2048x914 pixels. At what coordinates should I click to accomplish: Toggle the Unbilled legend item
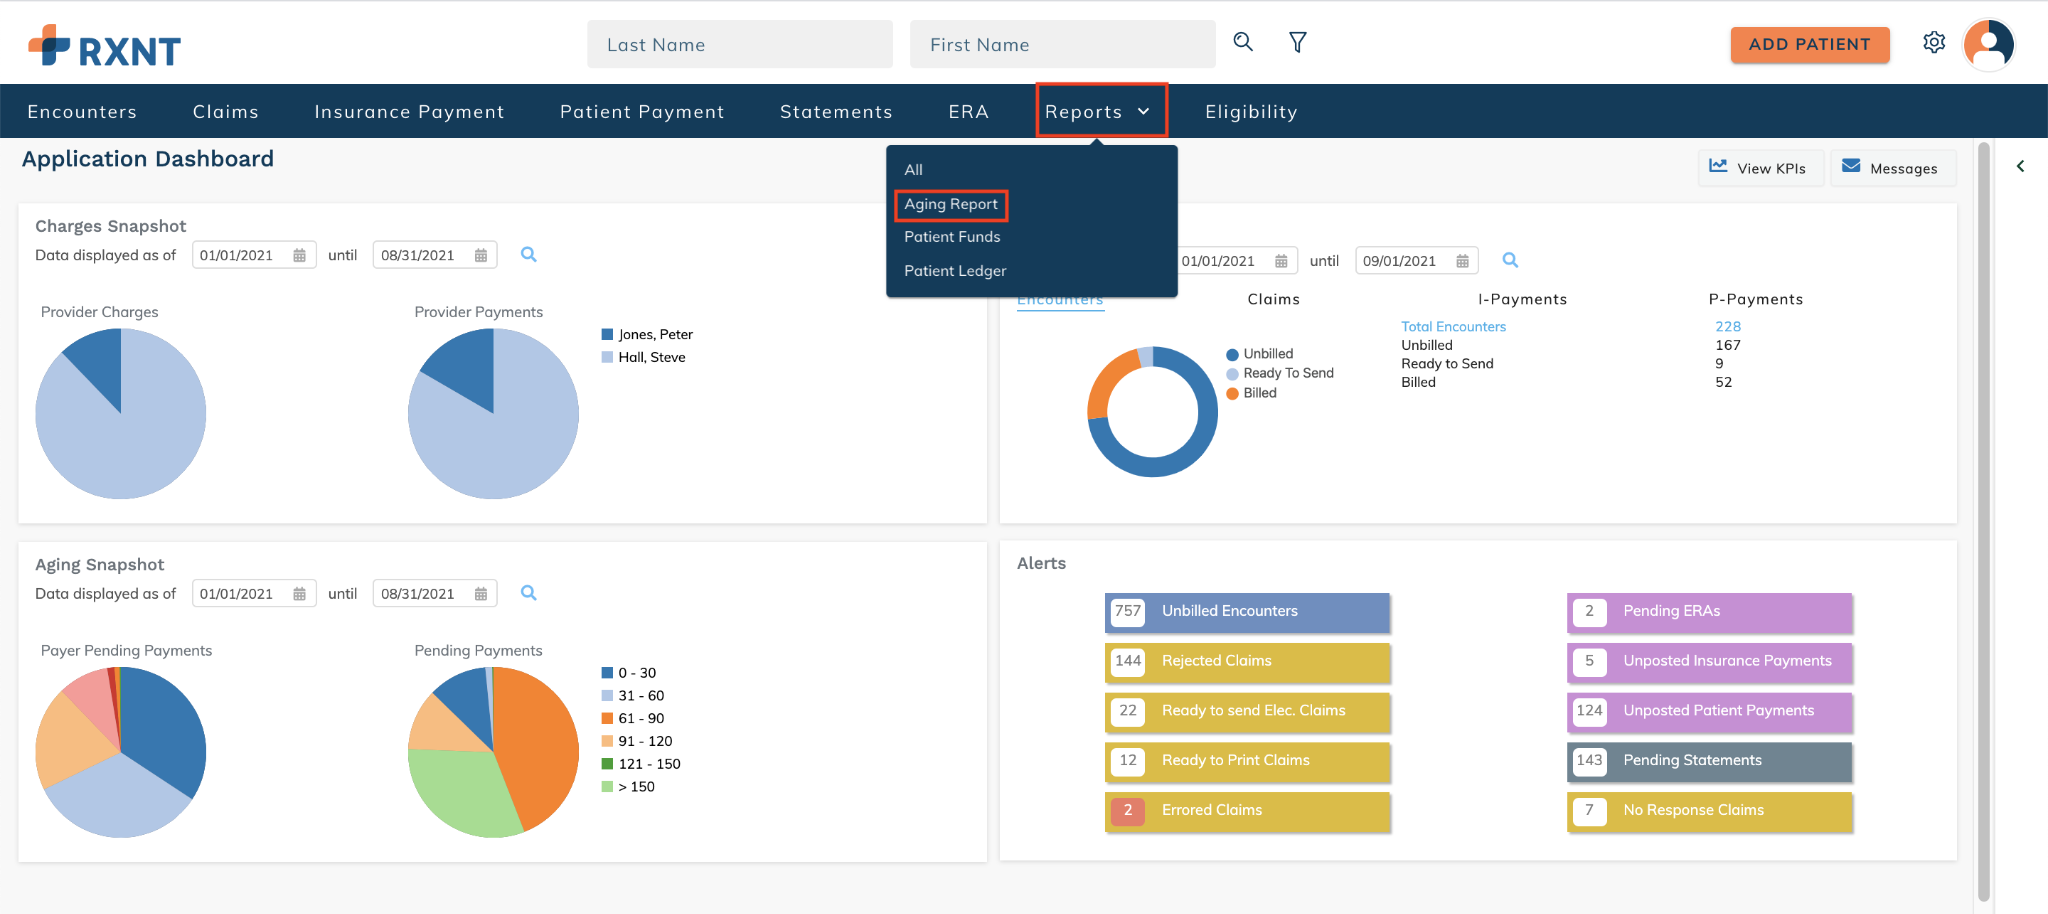1260,354
